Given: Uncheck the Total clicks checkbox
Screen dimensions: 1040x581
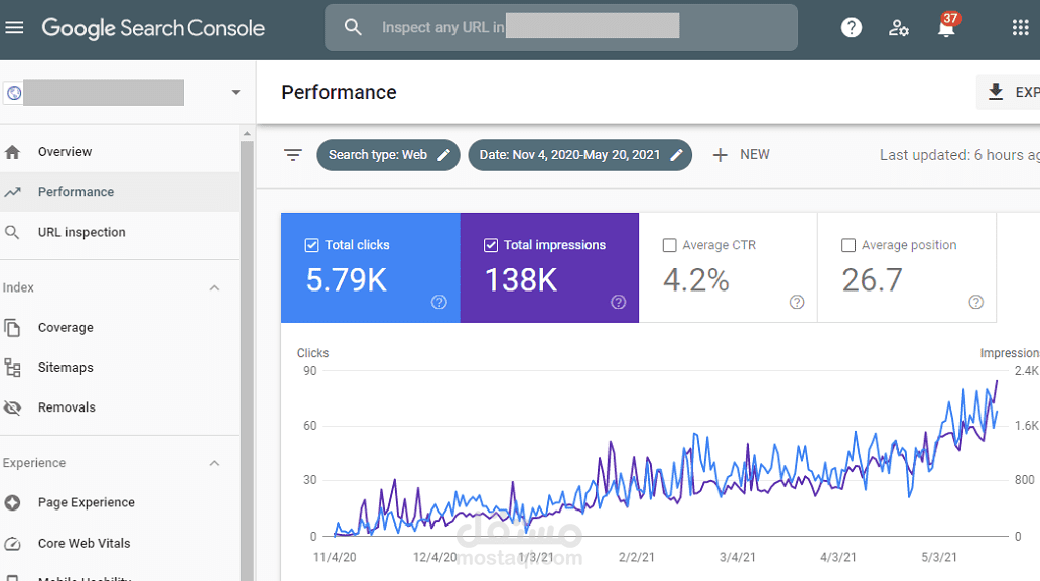Looking at the screenshot, I should [311, 245].
